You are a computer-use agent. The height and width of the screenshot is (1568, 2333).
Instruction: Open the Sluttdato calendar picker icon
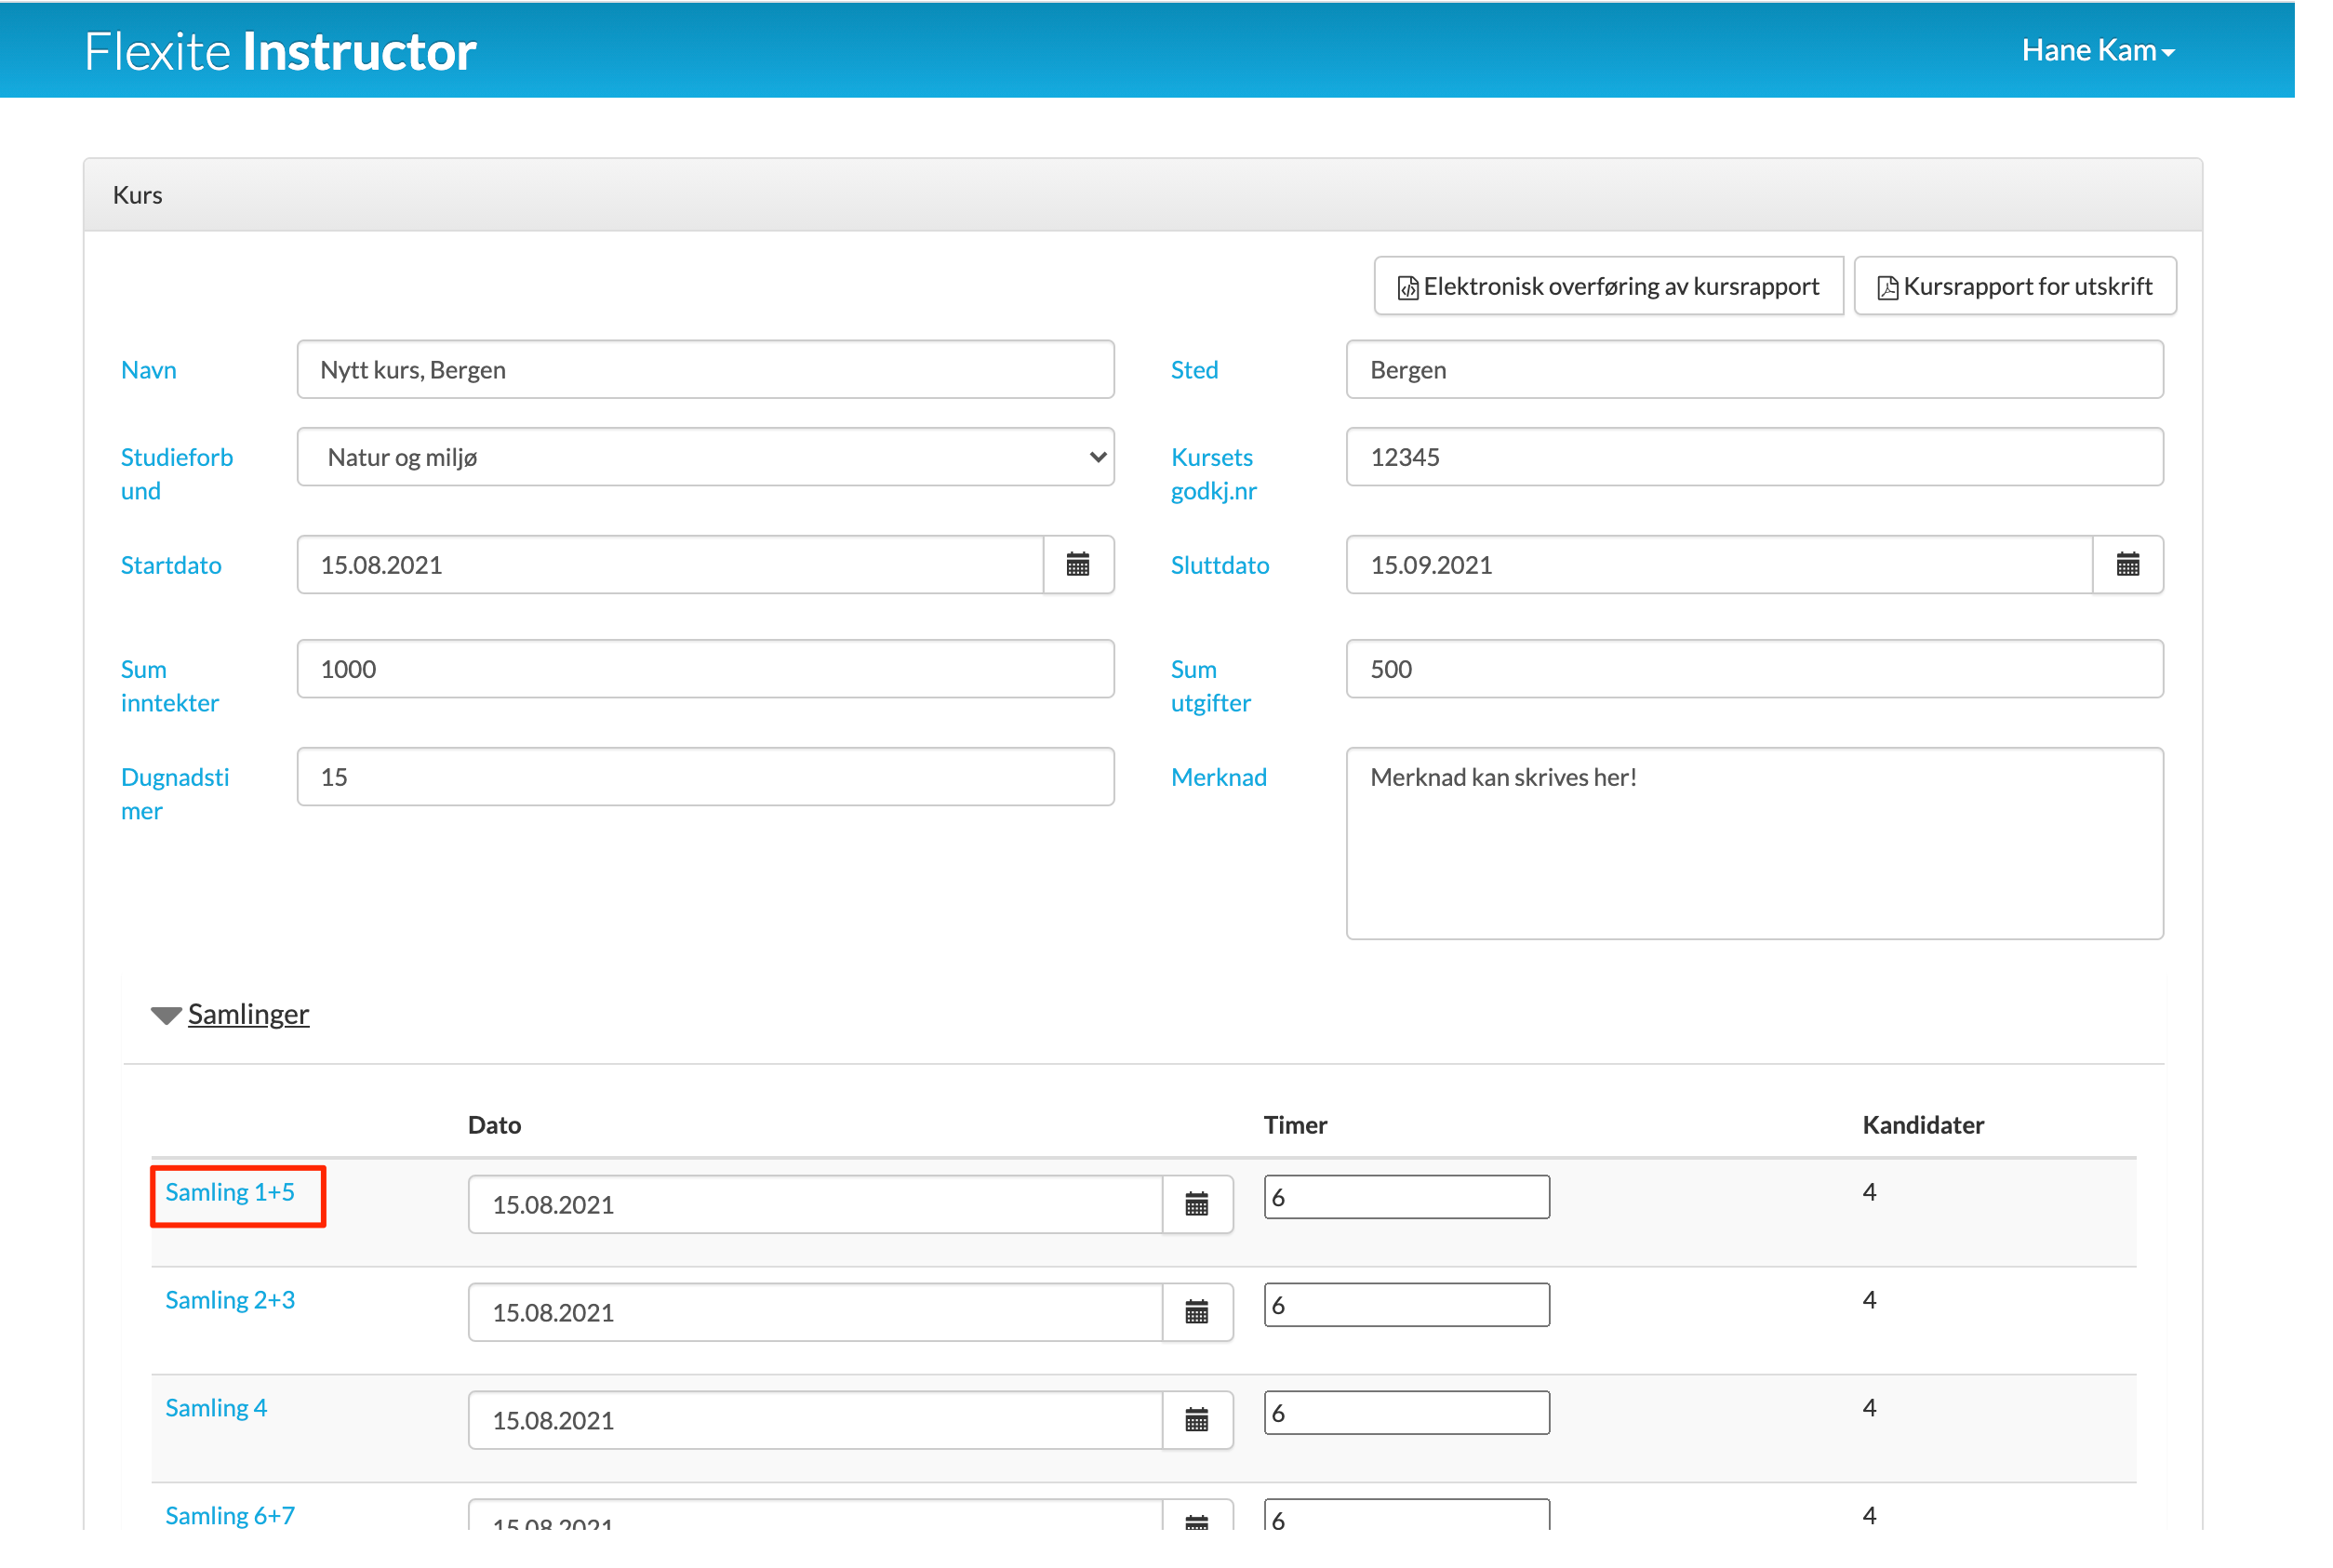(2127, 565)
